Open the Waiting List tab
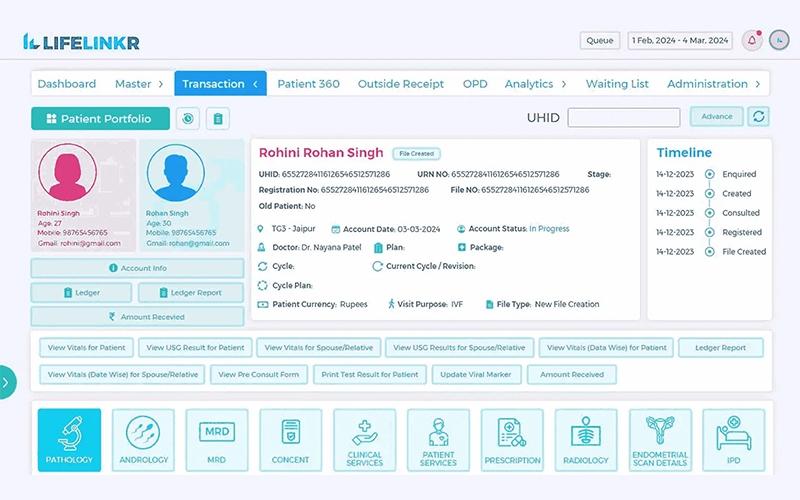Viewport: 800px width, 500px height. pyautogui.click(x=617, y=84)
